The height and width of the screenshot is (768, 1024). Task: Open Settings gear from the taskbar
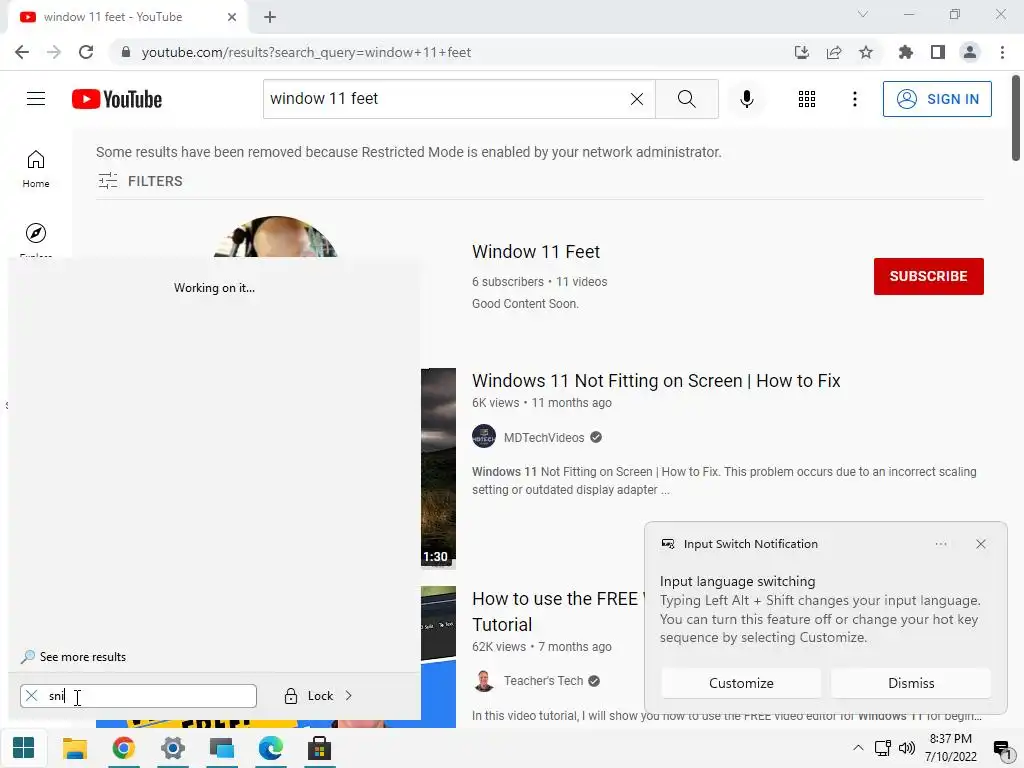pyautogui.click(x=172, y=748)
